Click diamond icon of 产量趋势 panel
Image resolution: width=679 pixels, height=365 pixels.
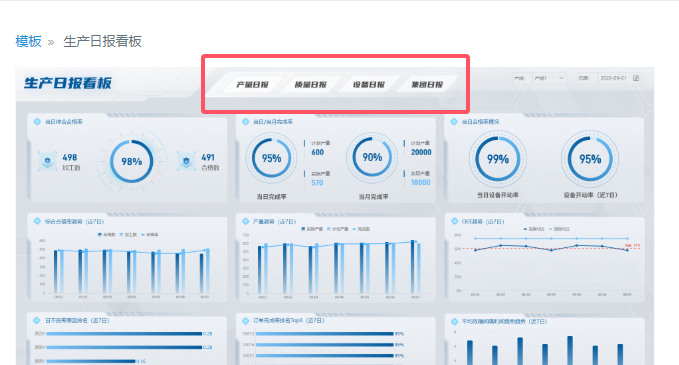(x=246, y=221)
